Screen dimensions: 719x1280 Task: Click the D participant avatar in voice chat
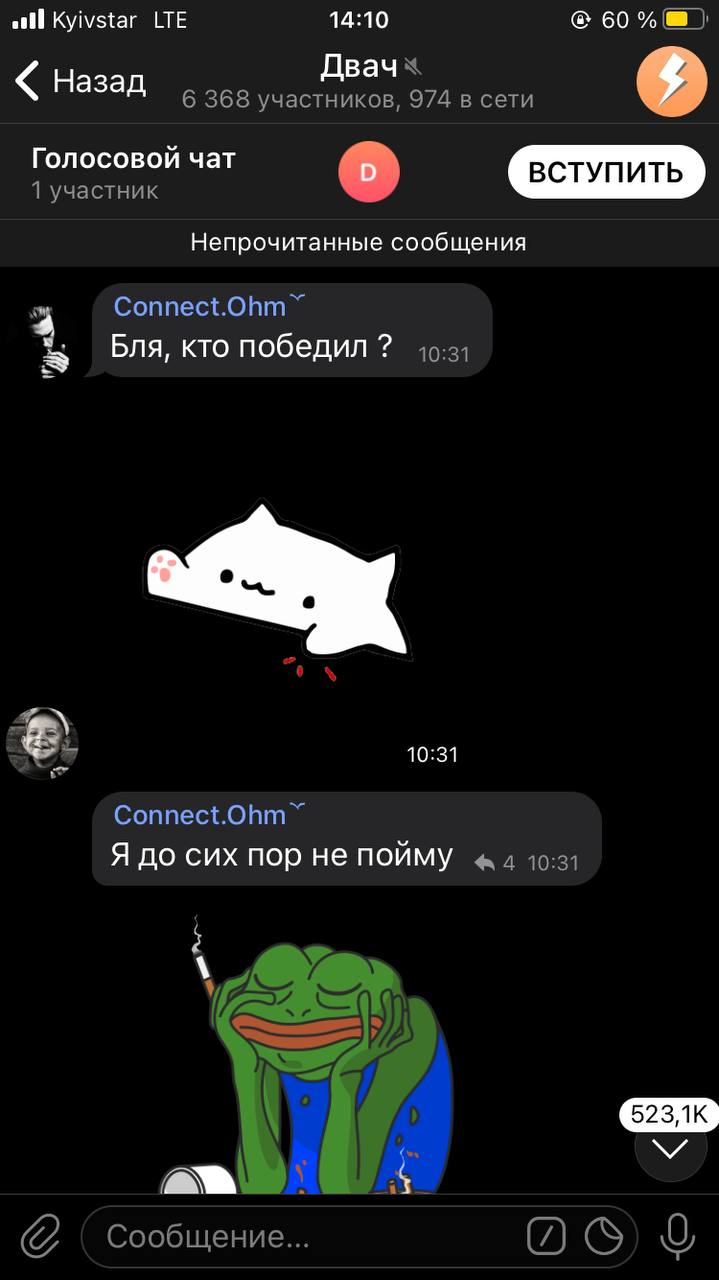[x=369, y=173]
